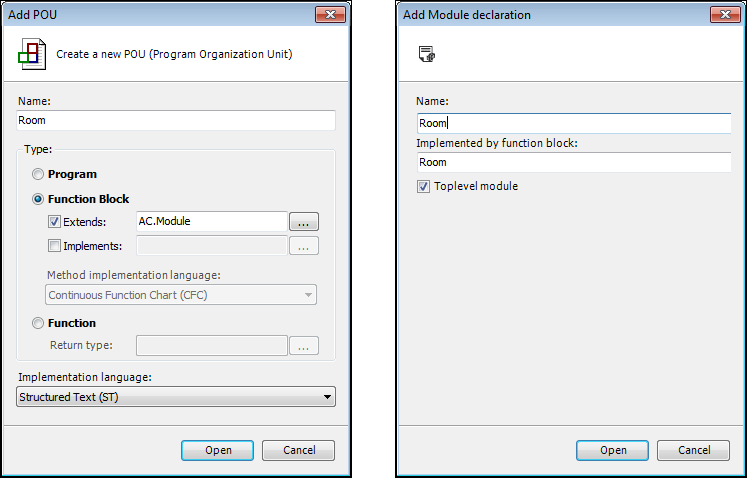Click Open in the Add POU dialog
This screenshot has height=478, width=747.
218,450
